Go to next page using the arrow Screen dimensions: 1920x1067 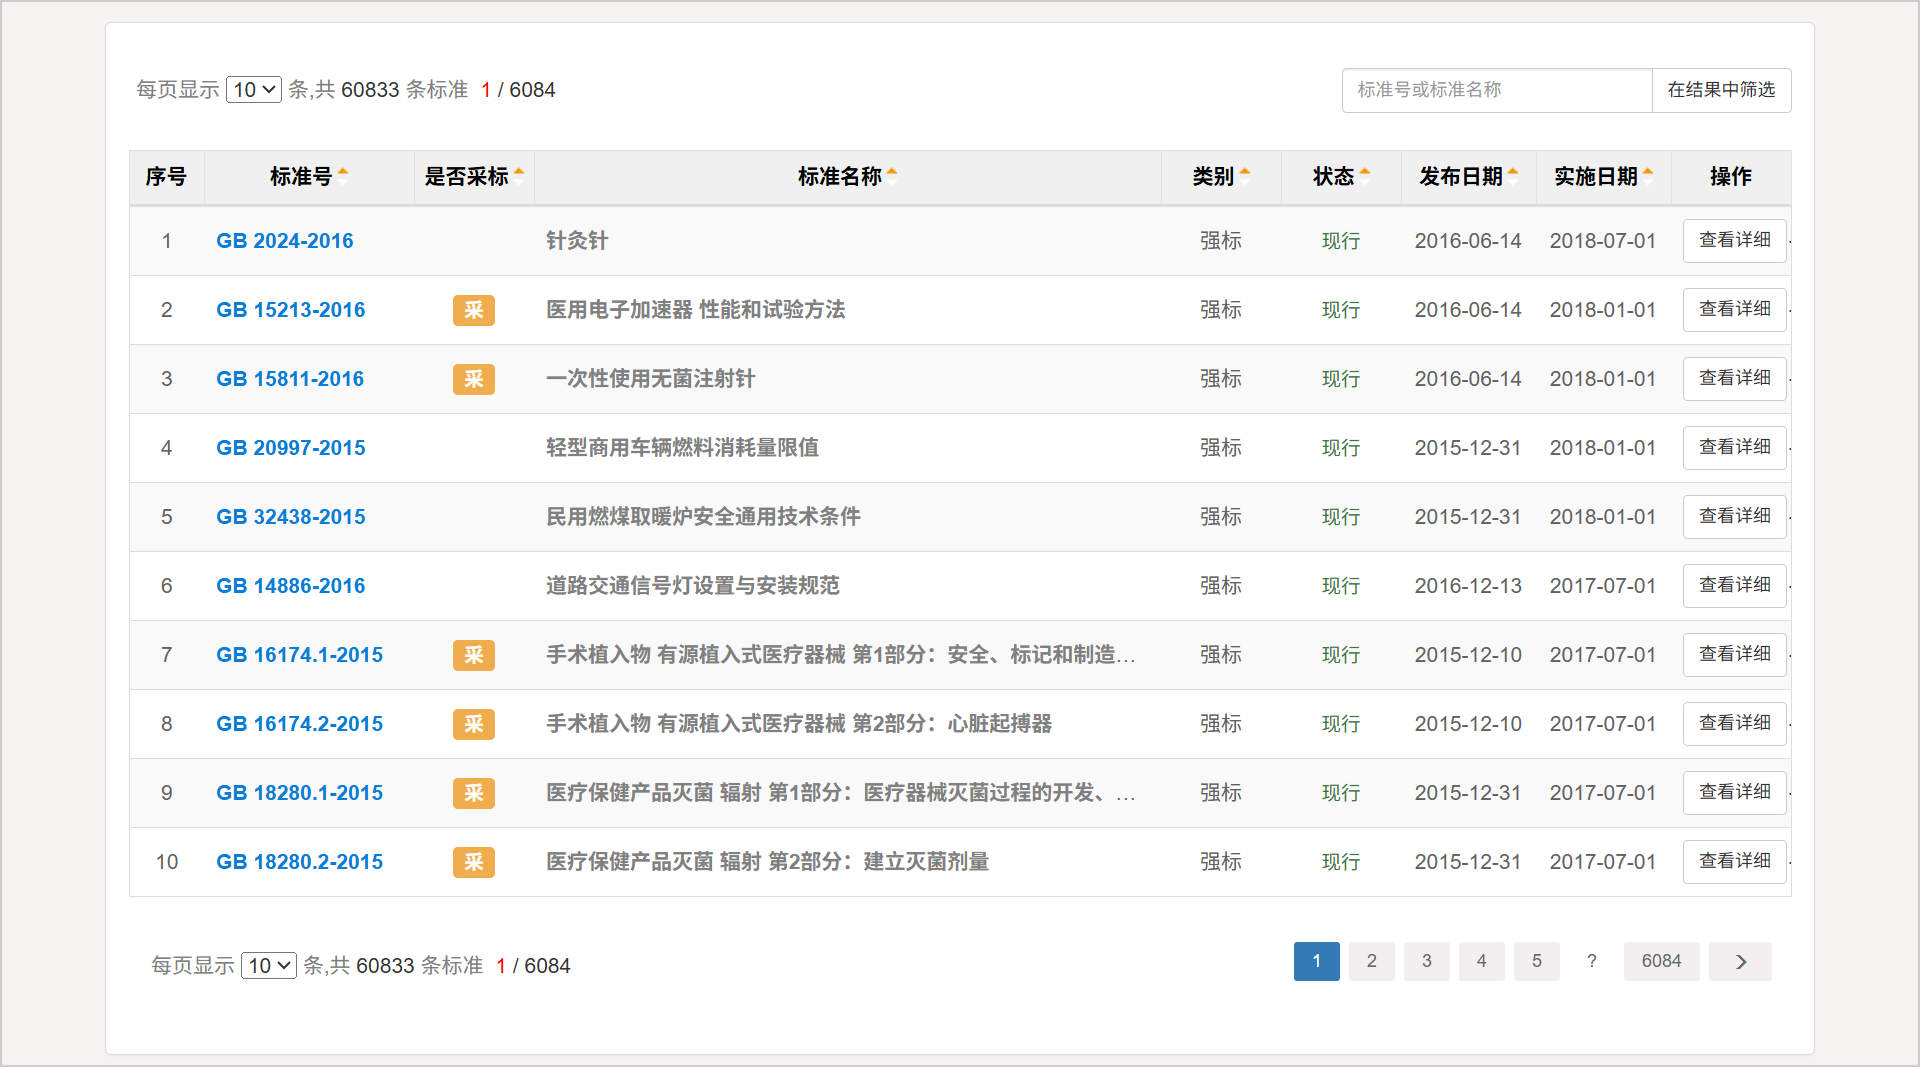pyautogui.click(x=1740, y=961)
